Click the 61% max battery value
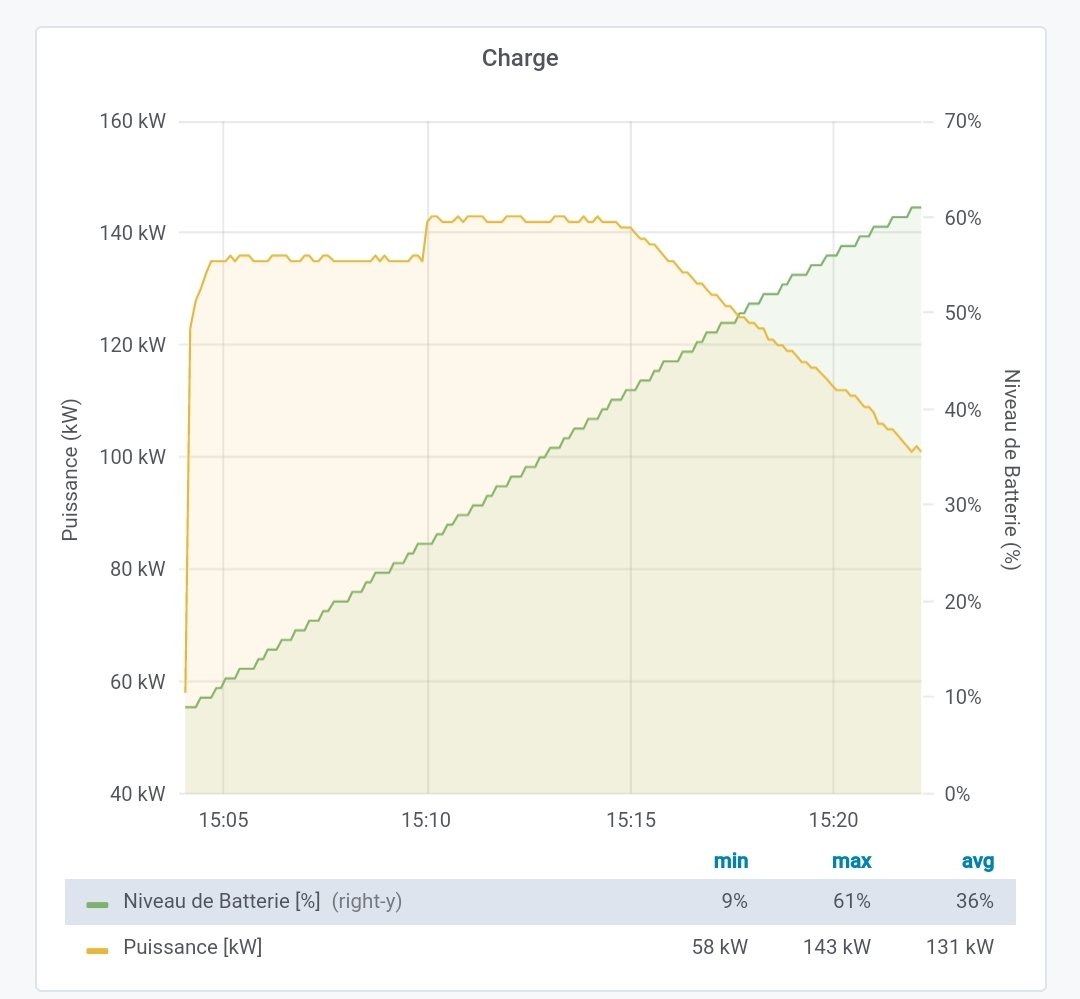This screenshot has height=999, width=1080. coord(852,901)
